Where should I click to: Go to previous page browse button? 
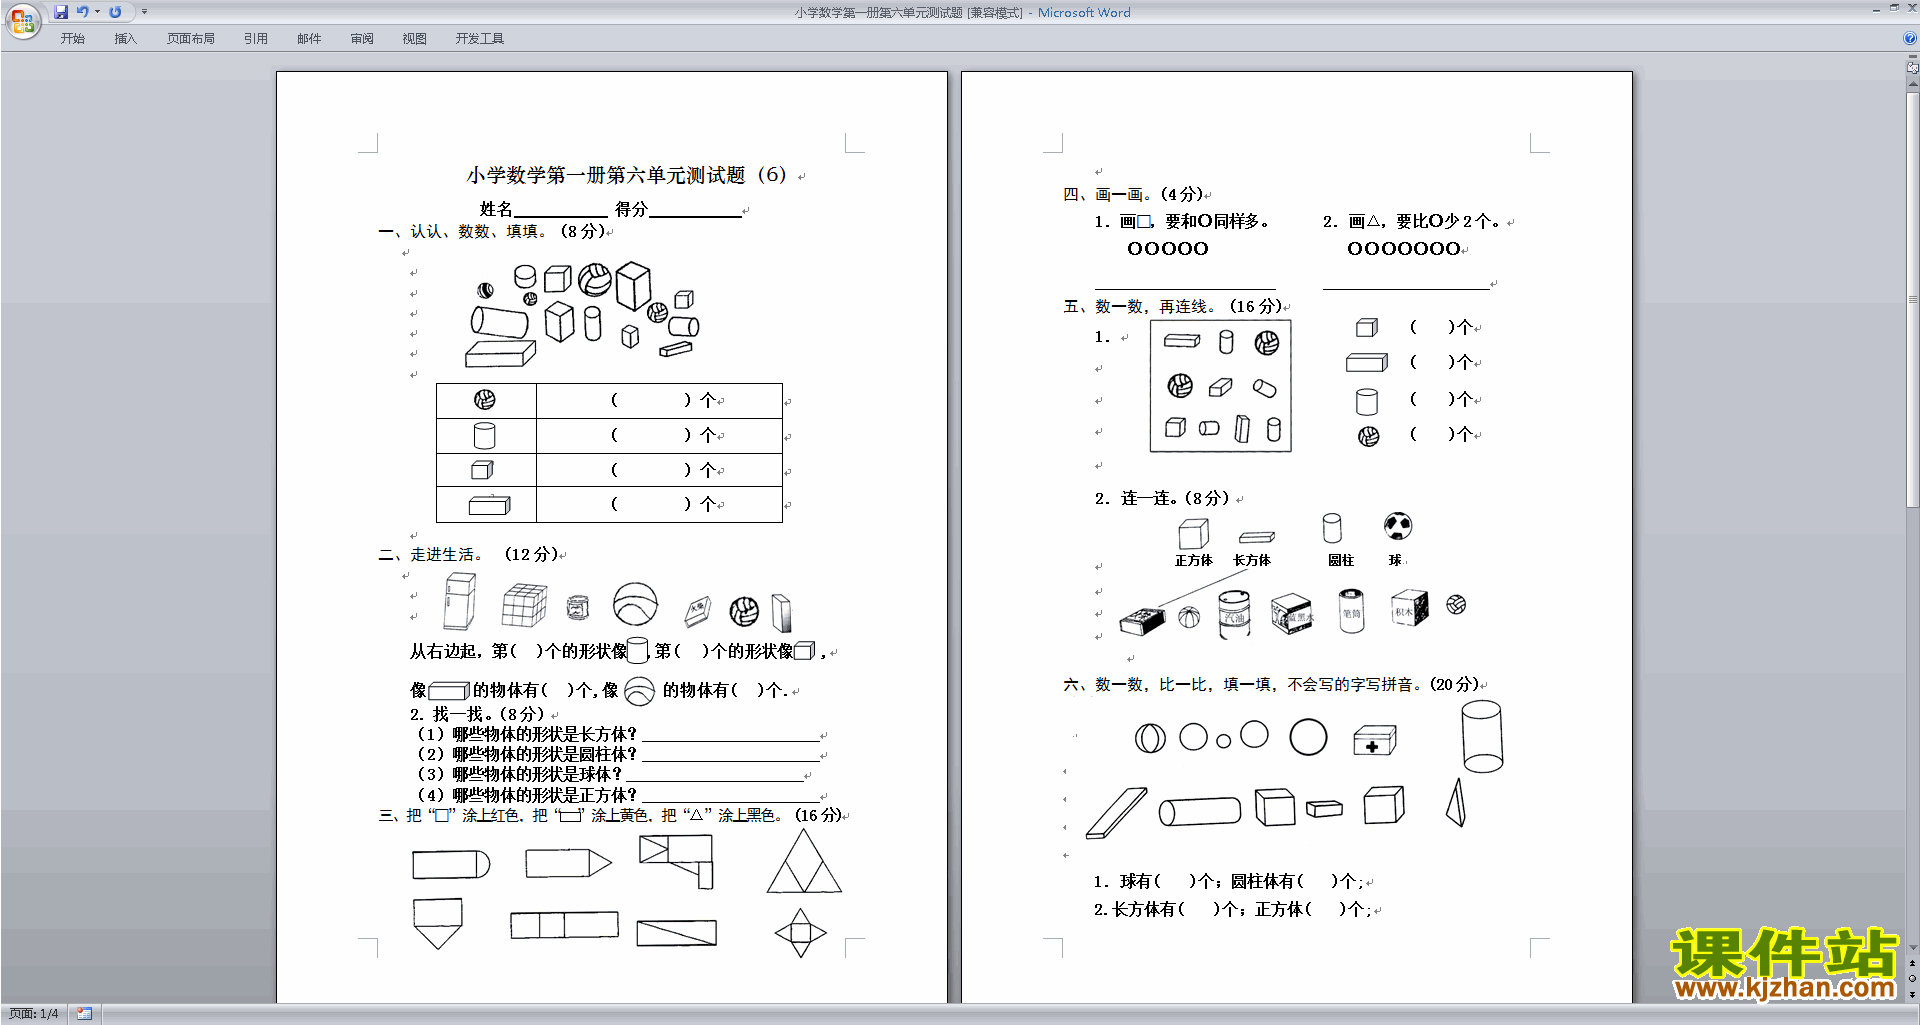tap(1913, 964)
